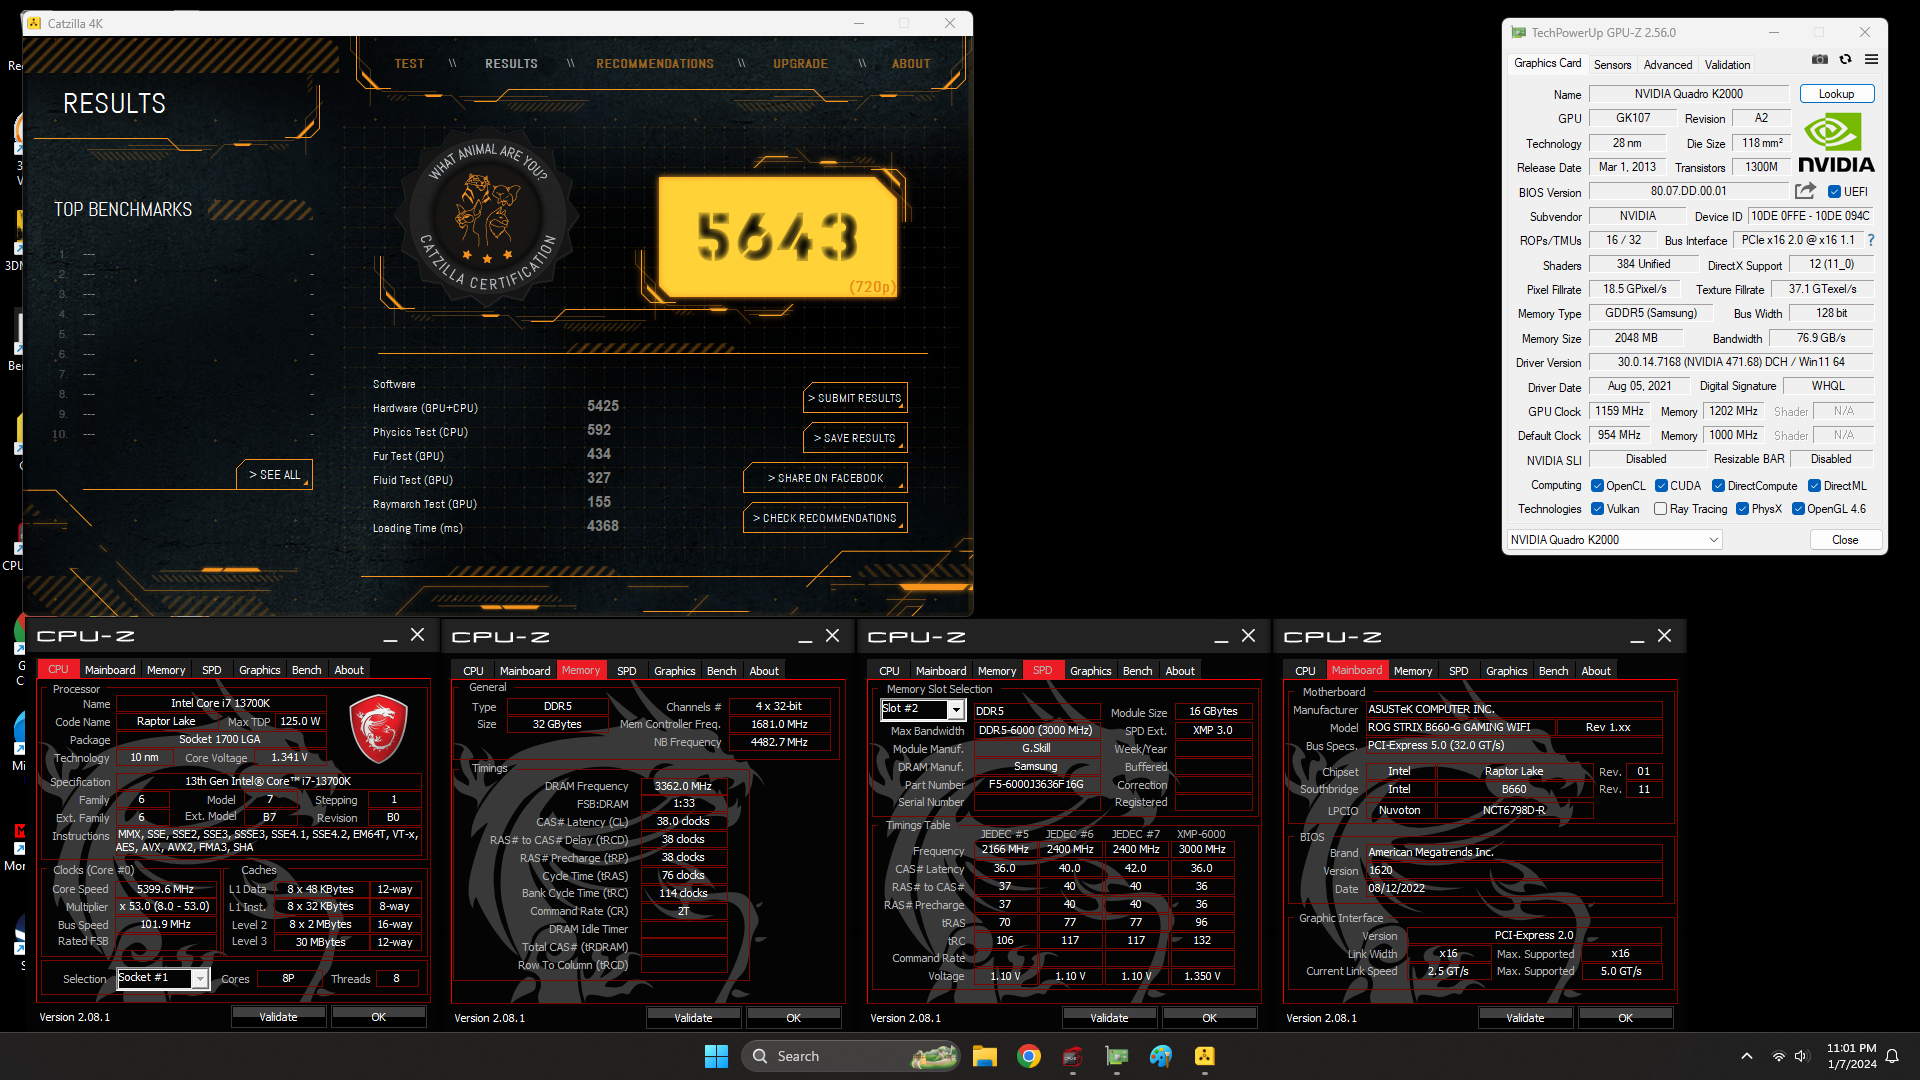Toggle the Vulkan checkbox
1920x1080 pixels.
pyautogui.click(x=1597, y=509)
